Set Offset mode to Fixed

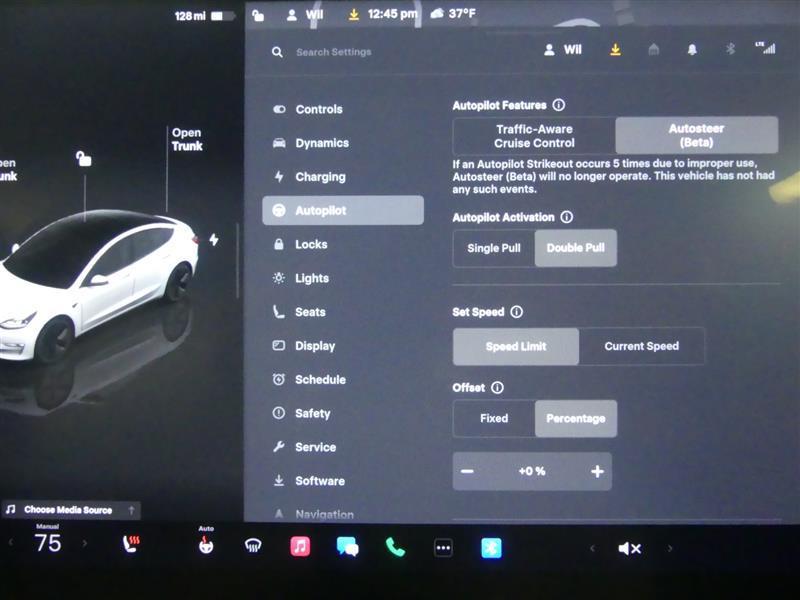[492, 418]
